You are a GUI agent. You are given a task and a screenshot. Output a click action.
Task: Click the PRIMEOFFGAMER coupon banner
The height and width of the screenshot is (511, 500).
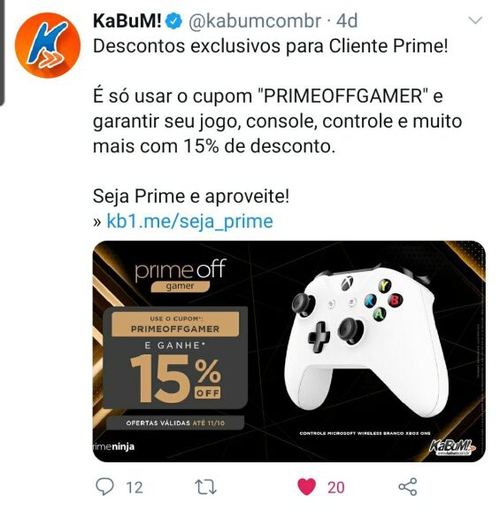click(x=175, y=324)
